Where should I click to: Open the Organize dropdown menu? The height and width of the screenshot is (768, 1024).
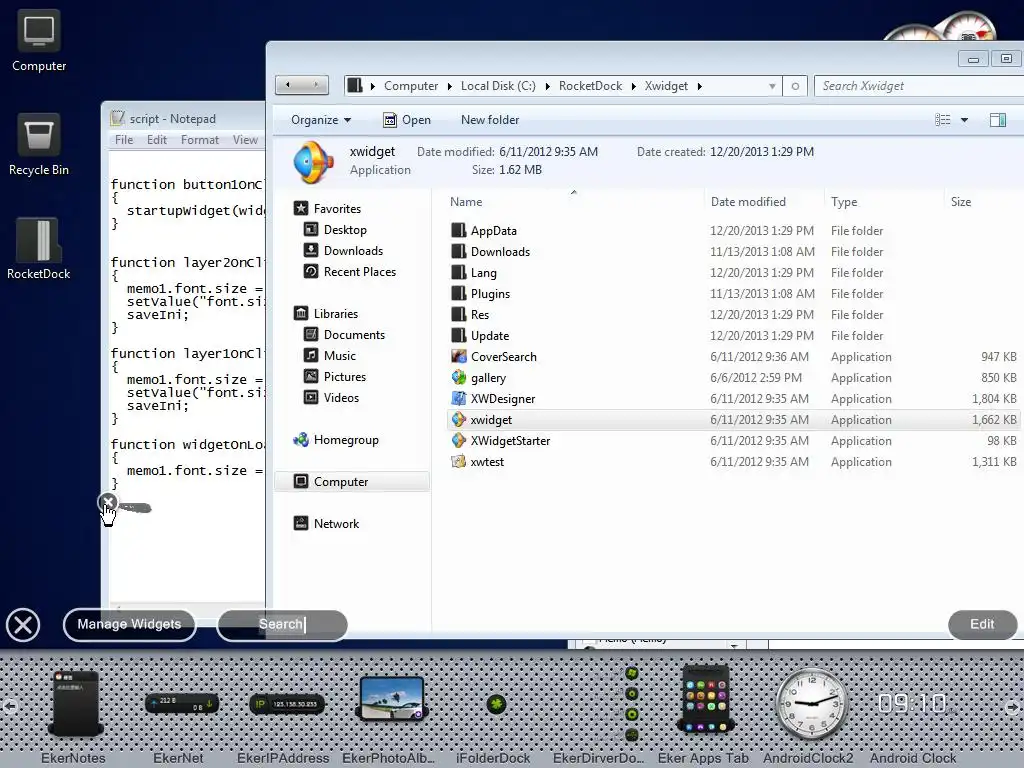click(x=321, y=120)
